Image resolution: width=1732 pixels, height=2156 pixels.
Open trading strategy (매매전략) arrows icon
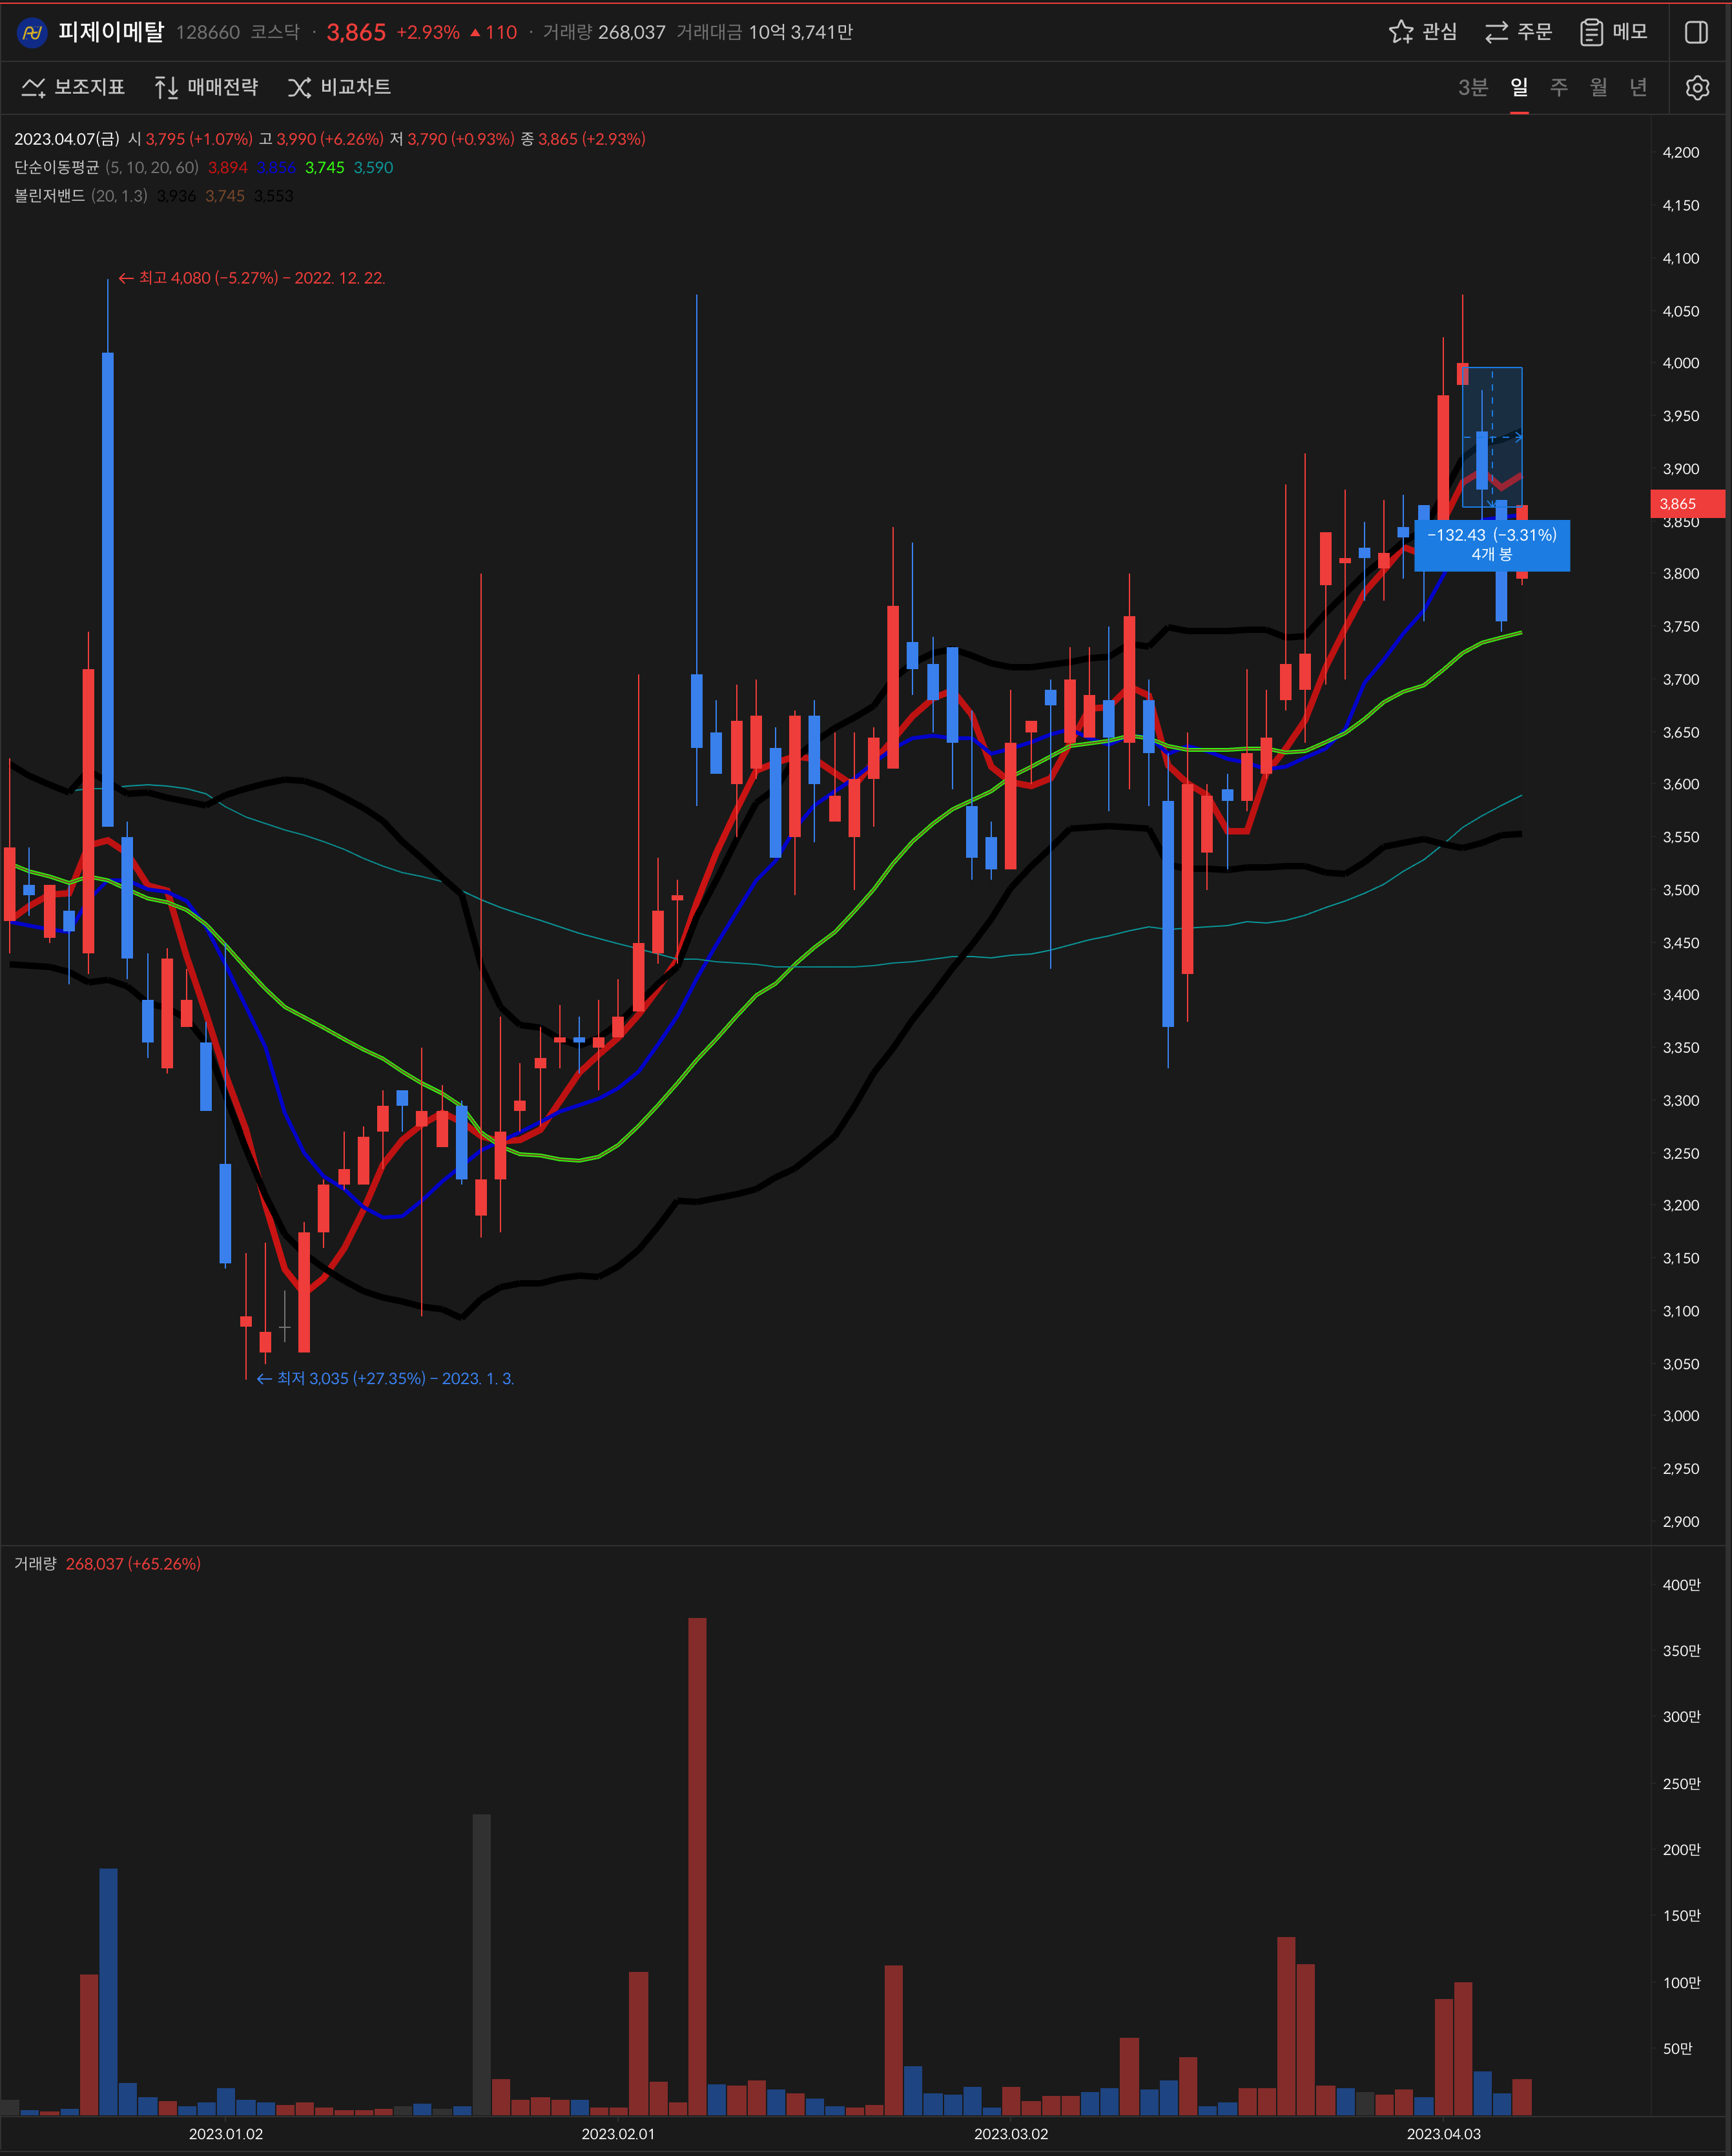[x=166, y=88]
